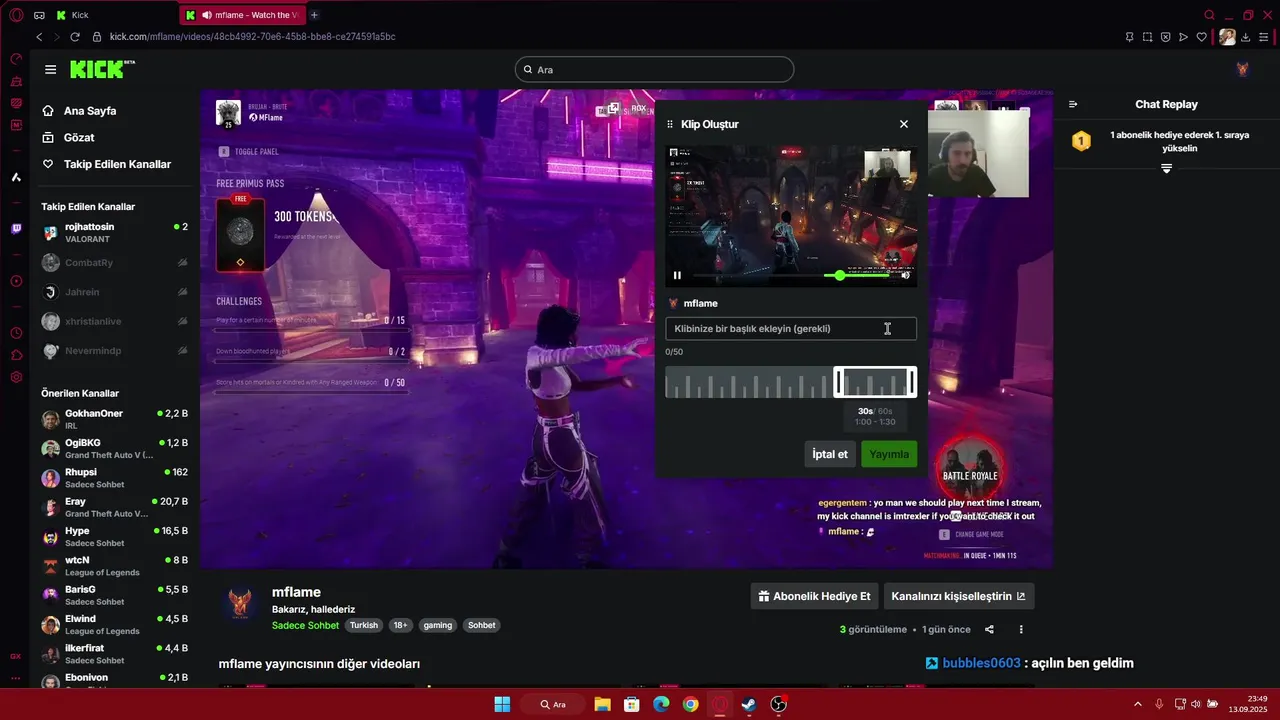Select xhristianlive in followed channels
Screen dimensions: 1280x720
[x=114, y=321]
